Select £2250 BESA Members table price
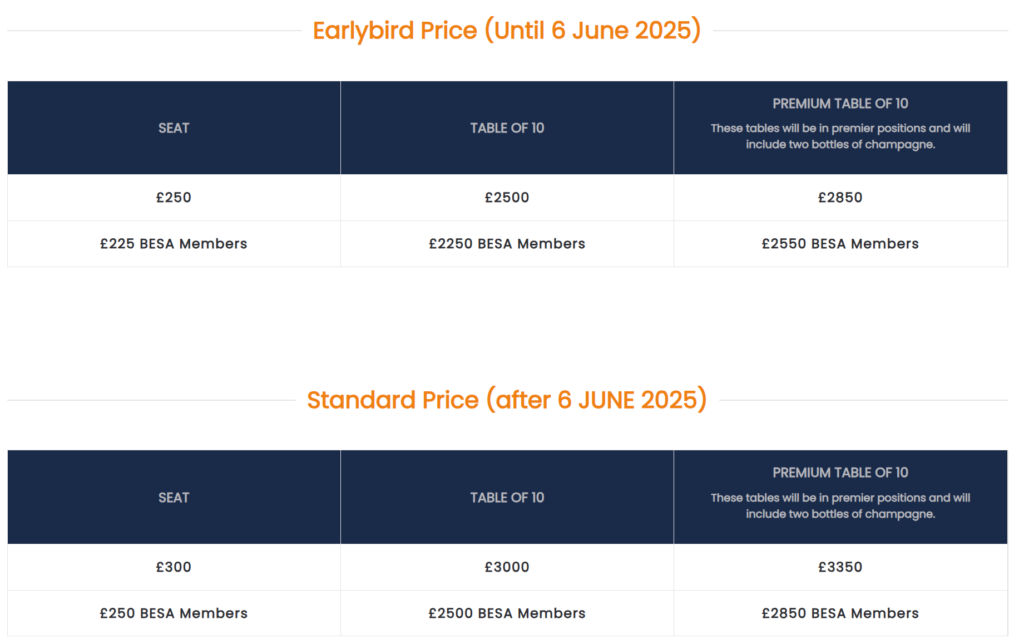This screenshot has height=644, width=1024. (x=507, y=244)
